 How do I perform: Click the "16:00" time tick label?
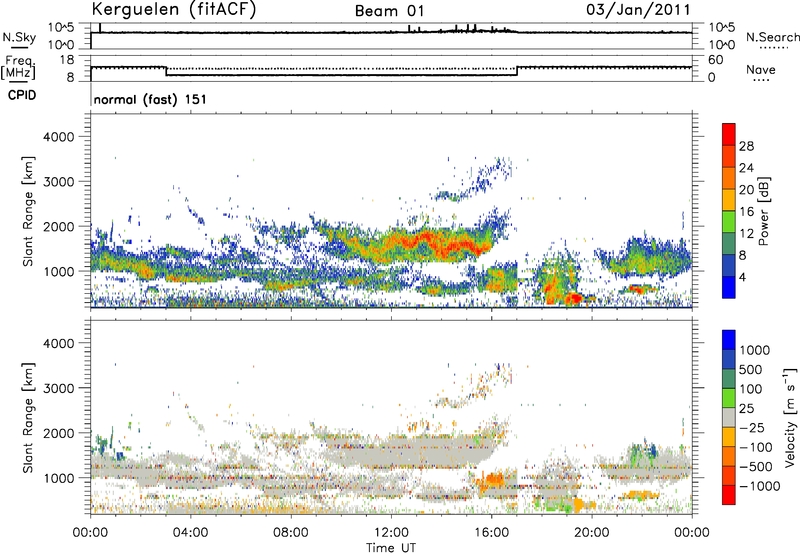(491, 533)
